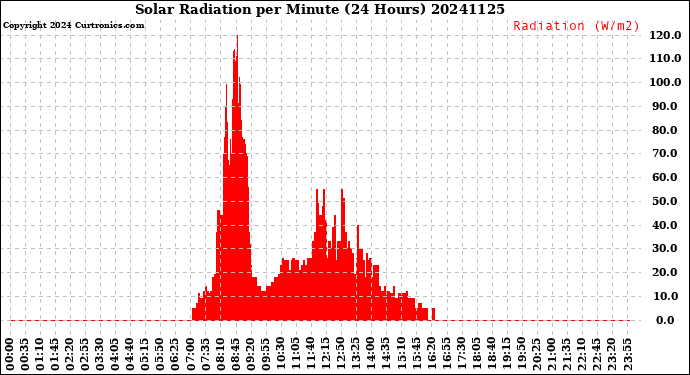The height and width of the screenshot is (375, 690).
Task: Click the '01:45' time axis label
Action: point(55,355)
